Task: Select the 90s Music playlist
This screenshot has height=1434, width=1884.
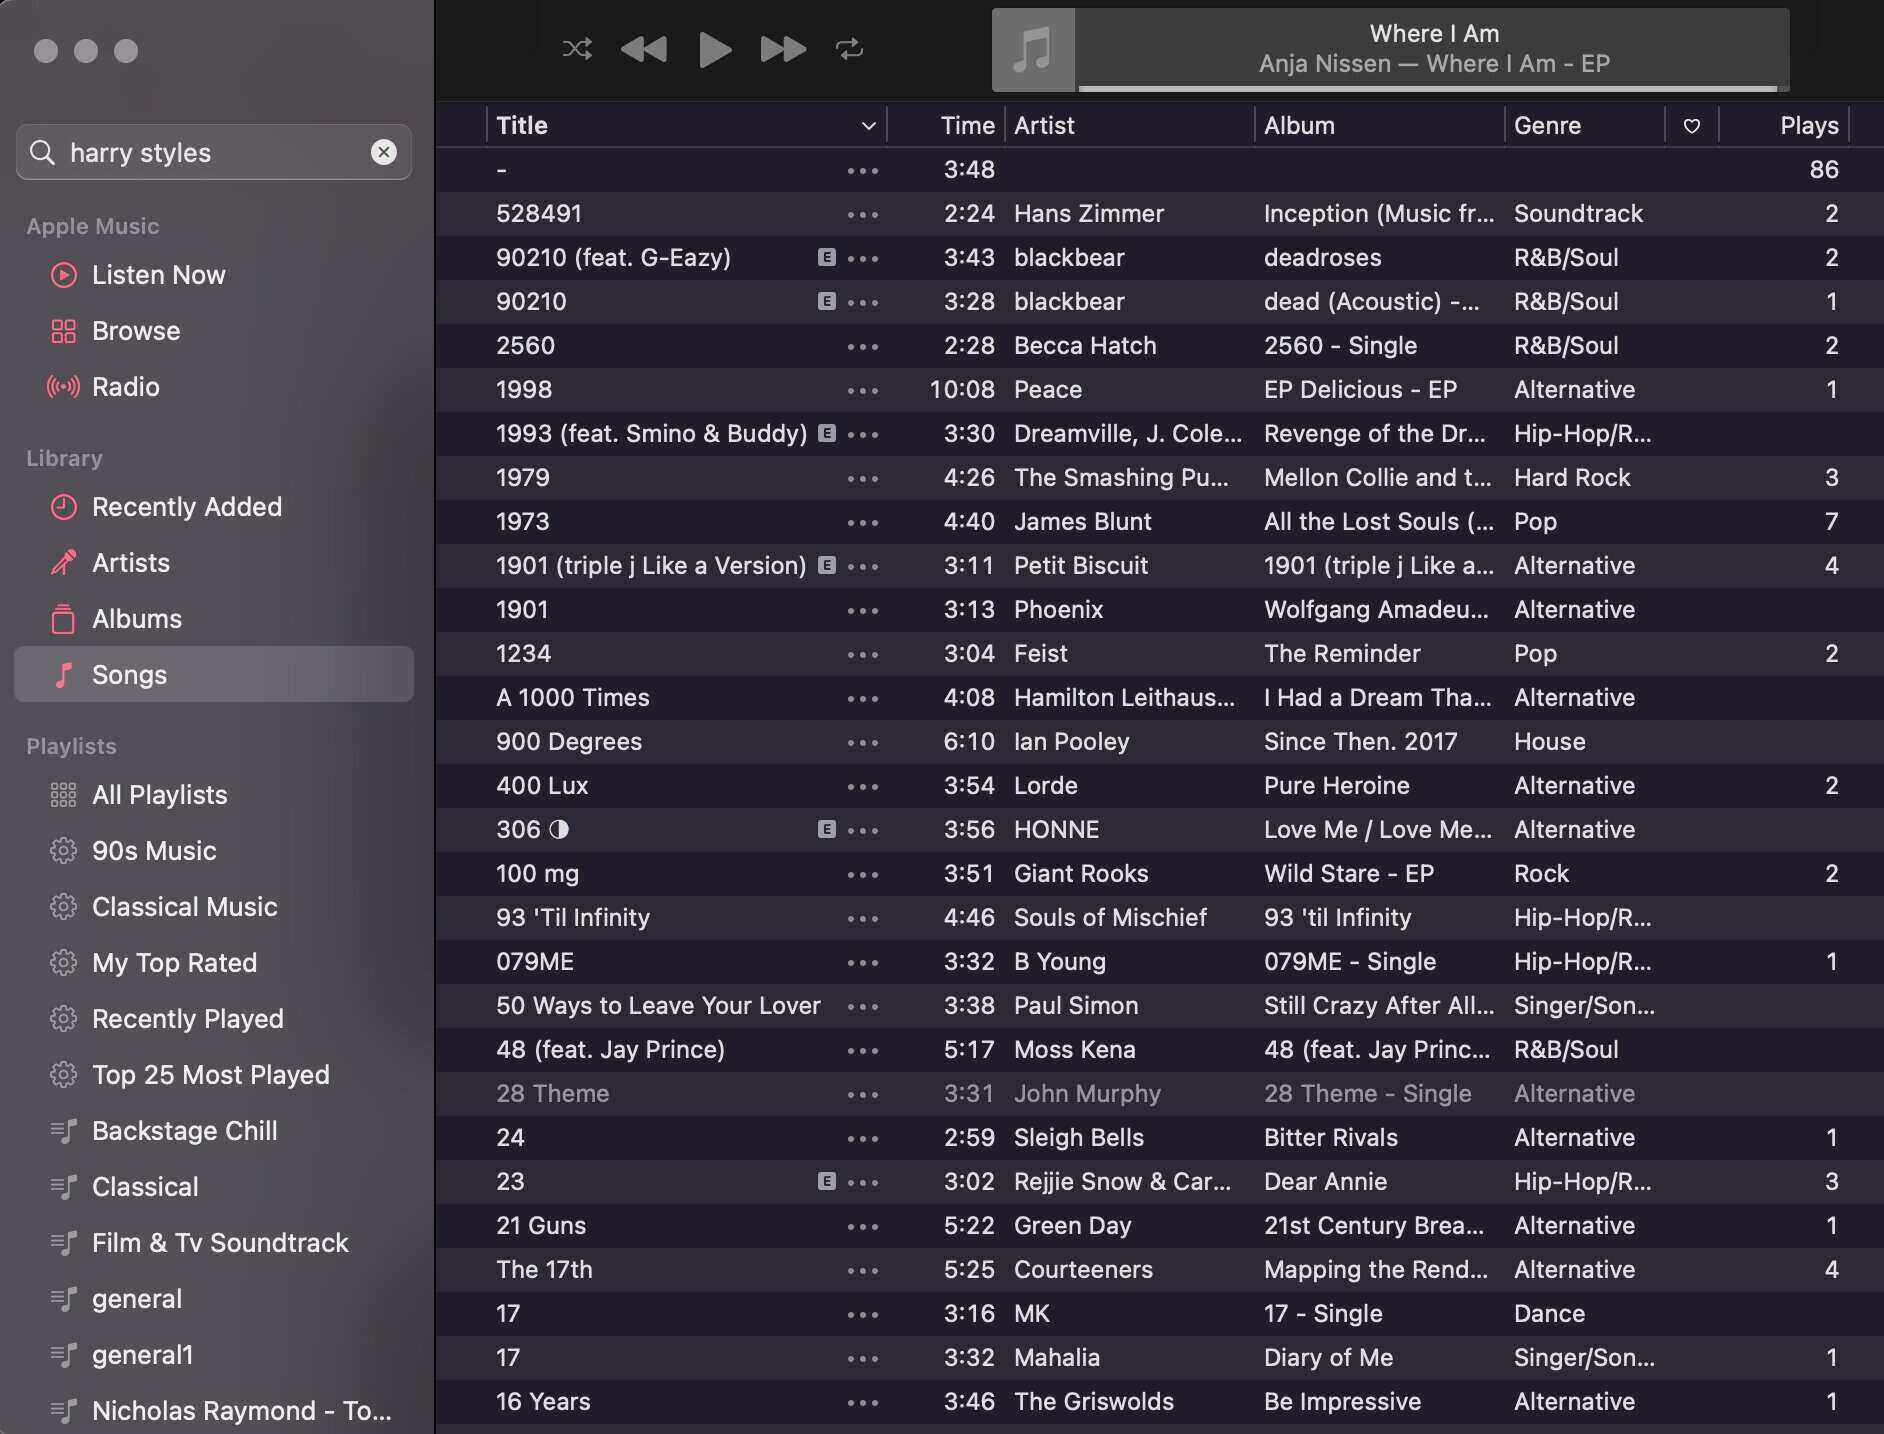Action: coord(153,850)
